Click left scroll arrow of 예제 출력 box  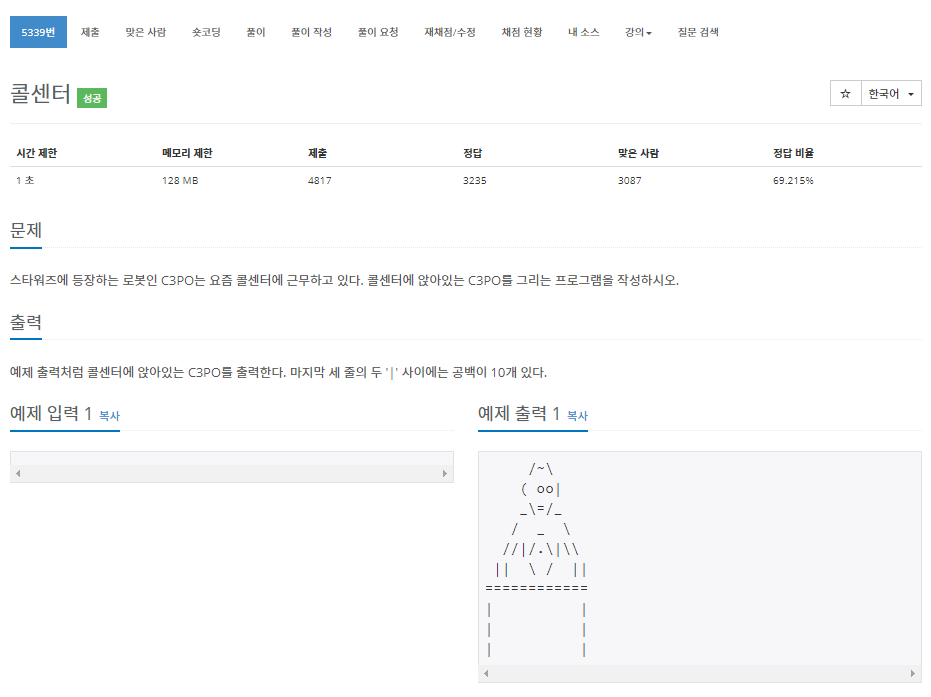[x=486, y=673]
